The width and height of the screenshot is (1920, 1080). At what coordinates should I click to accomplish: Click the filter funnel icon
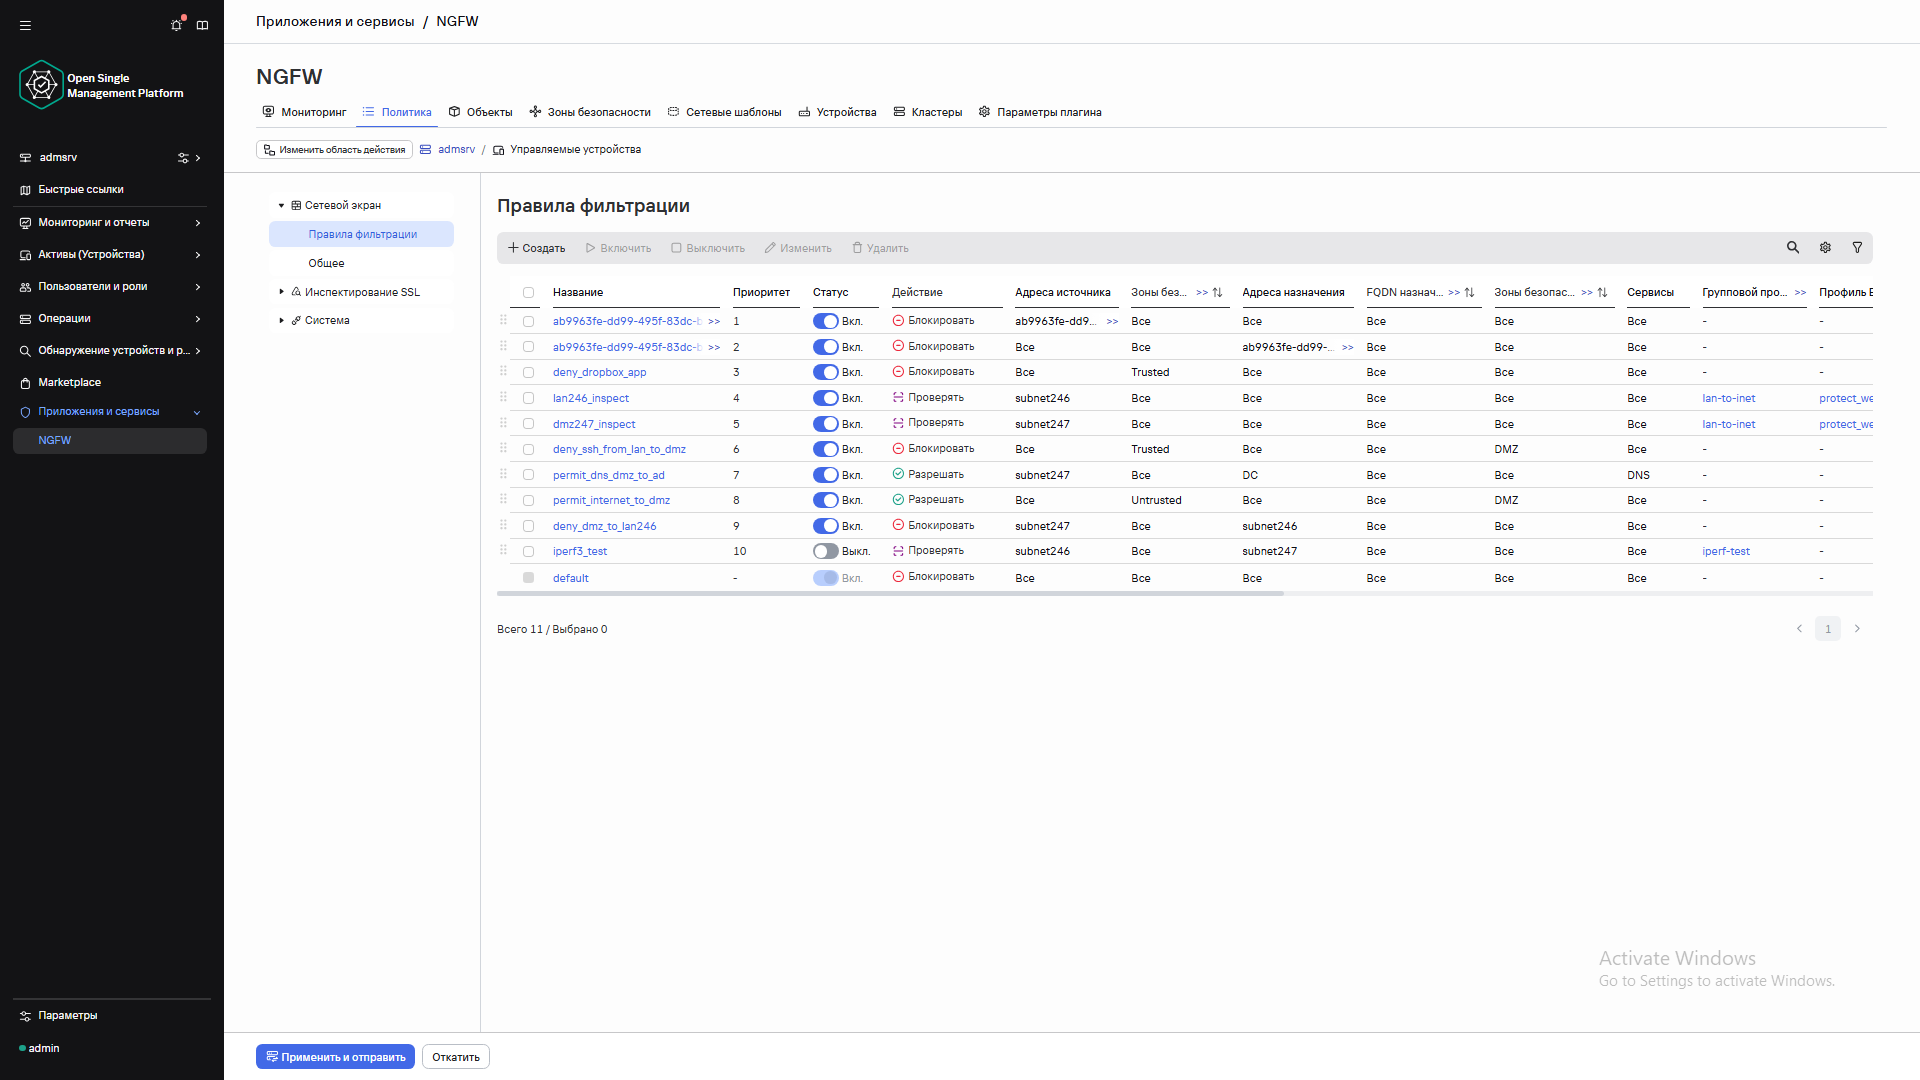(x=1857, y=248)
